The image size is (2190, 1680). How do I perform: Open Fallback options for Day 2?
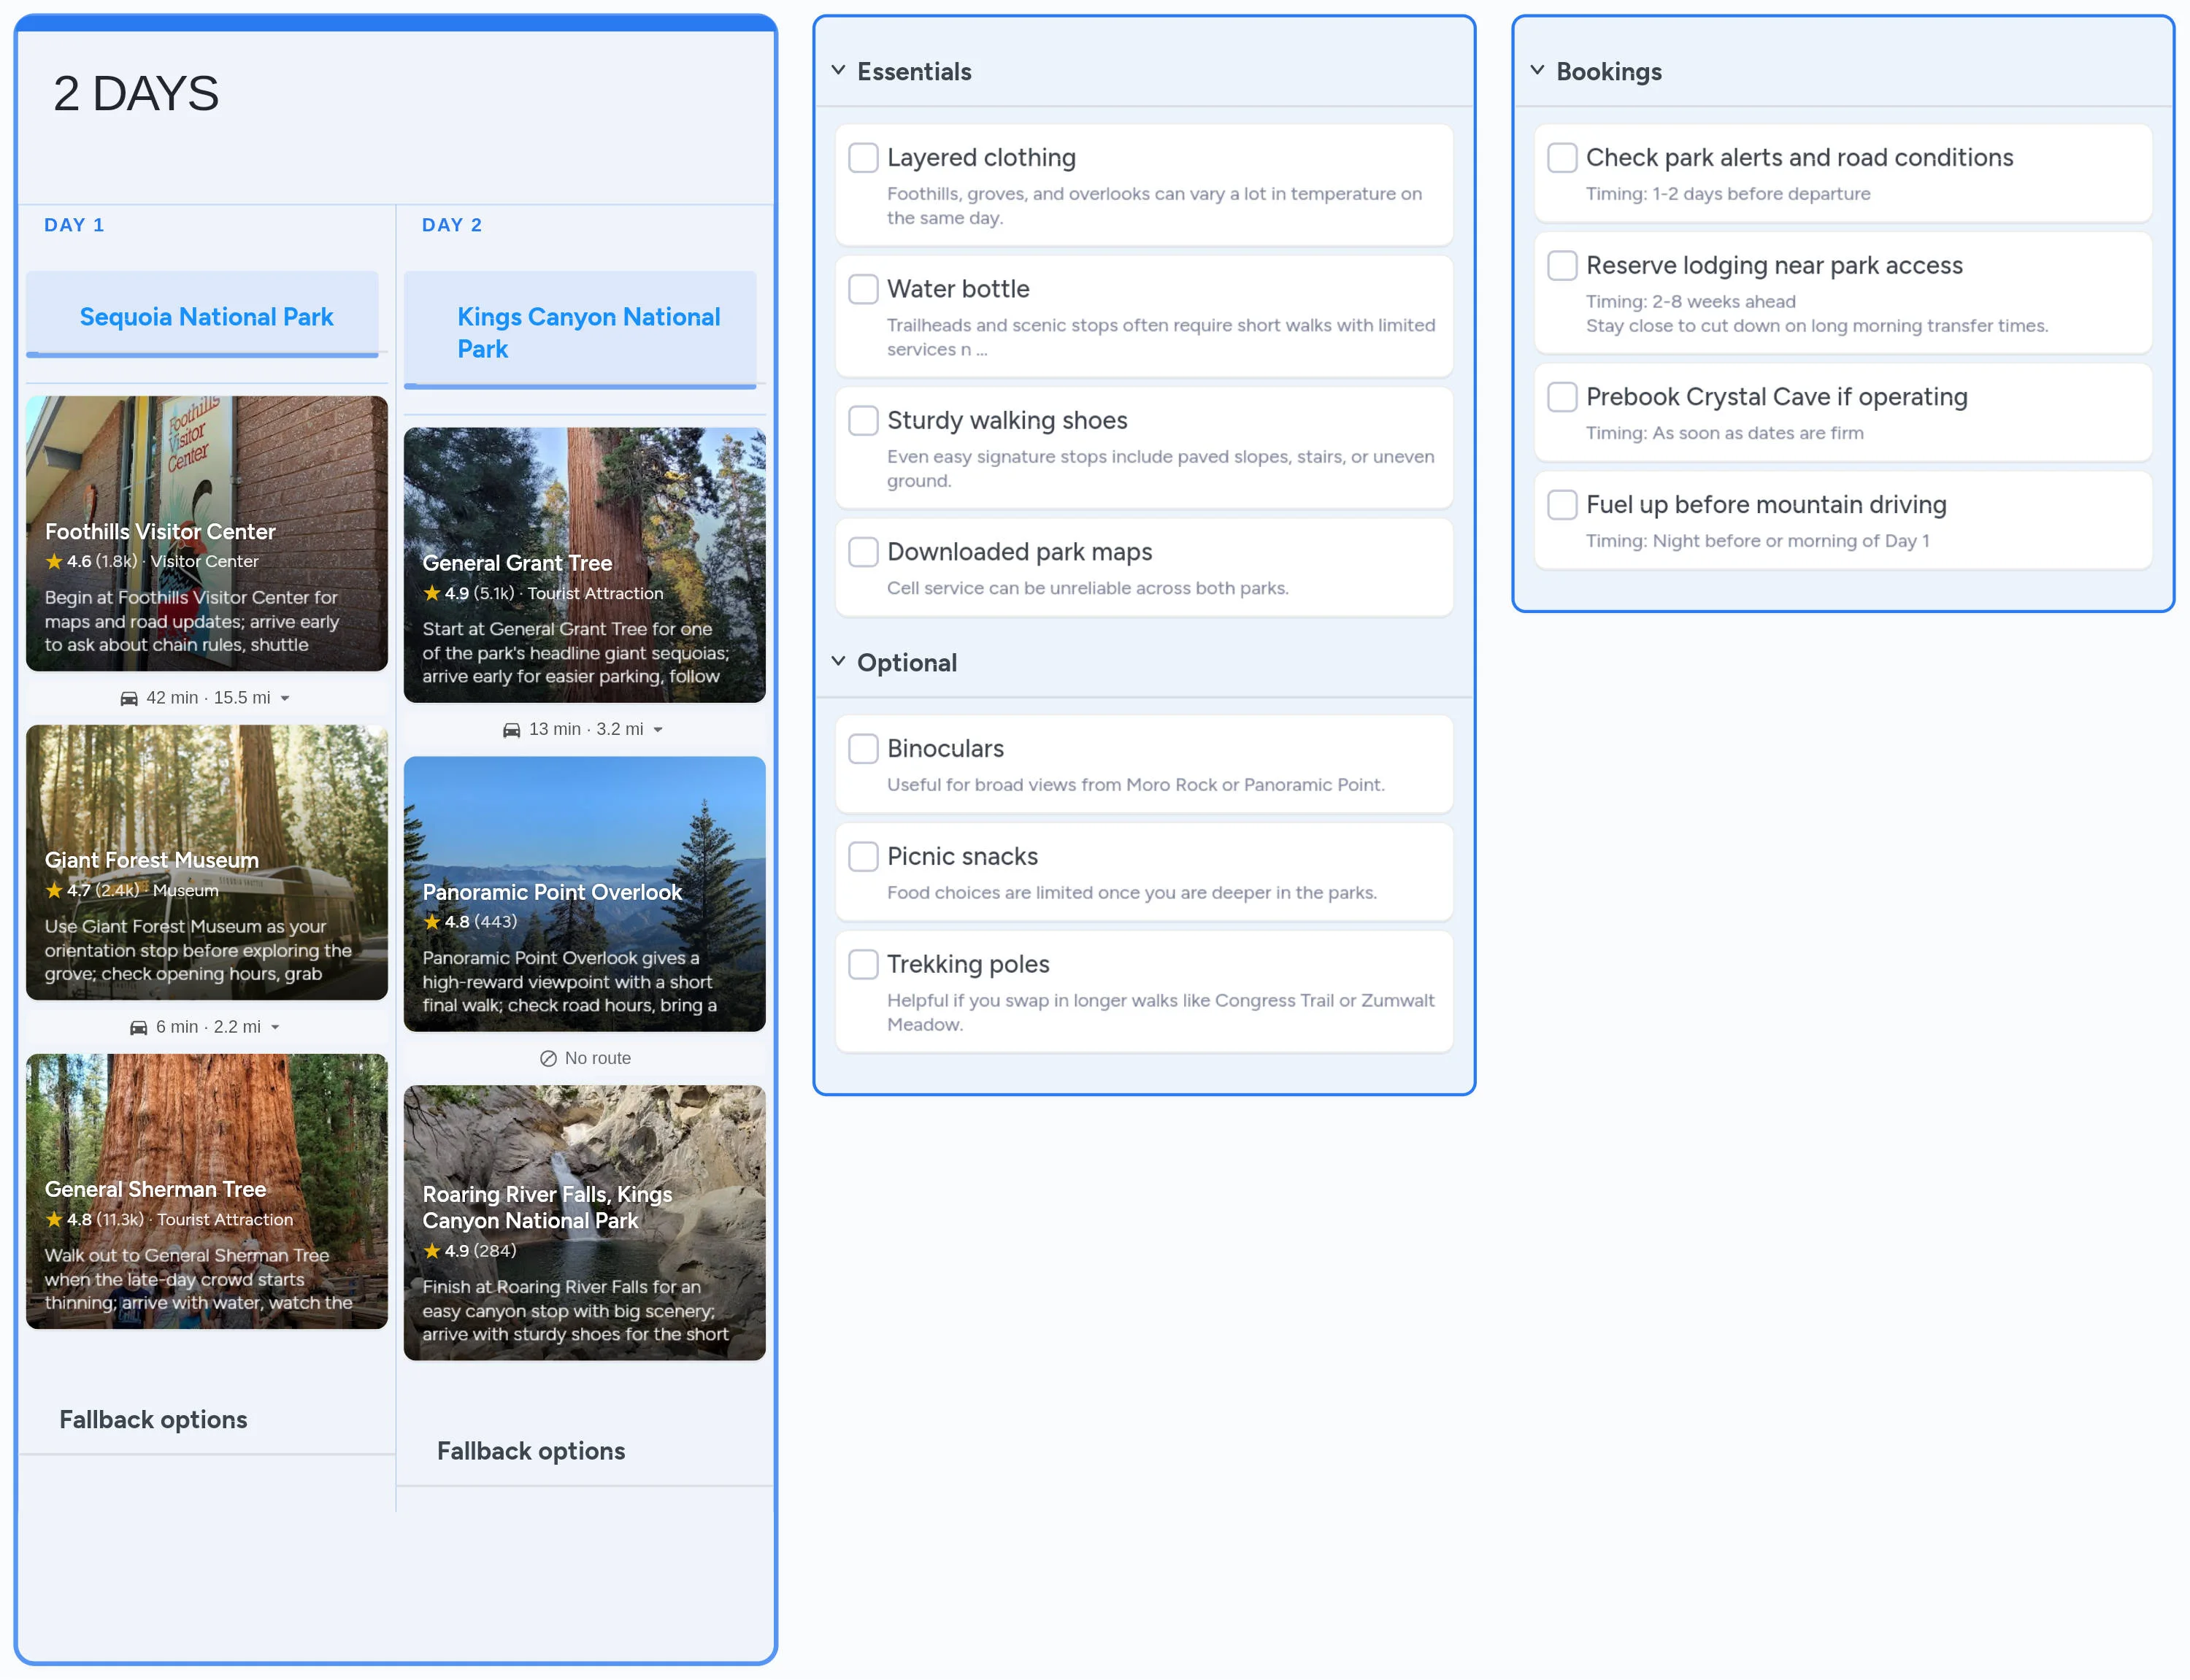point(531,1451)
